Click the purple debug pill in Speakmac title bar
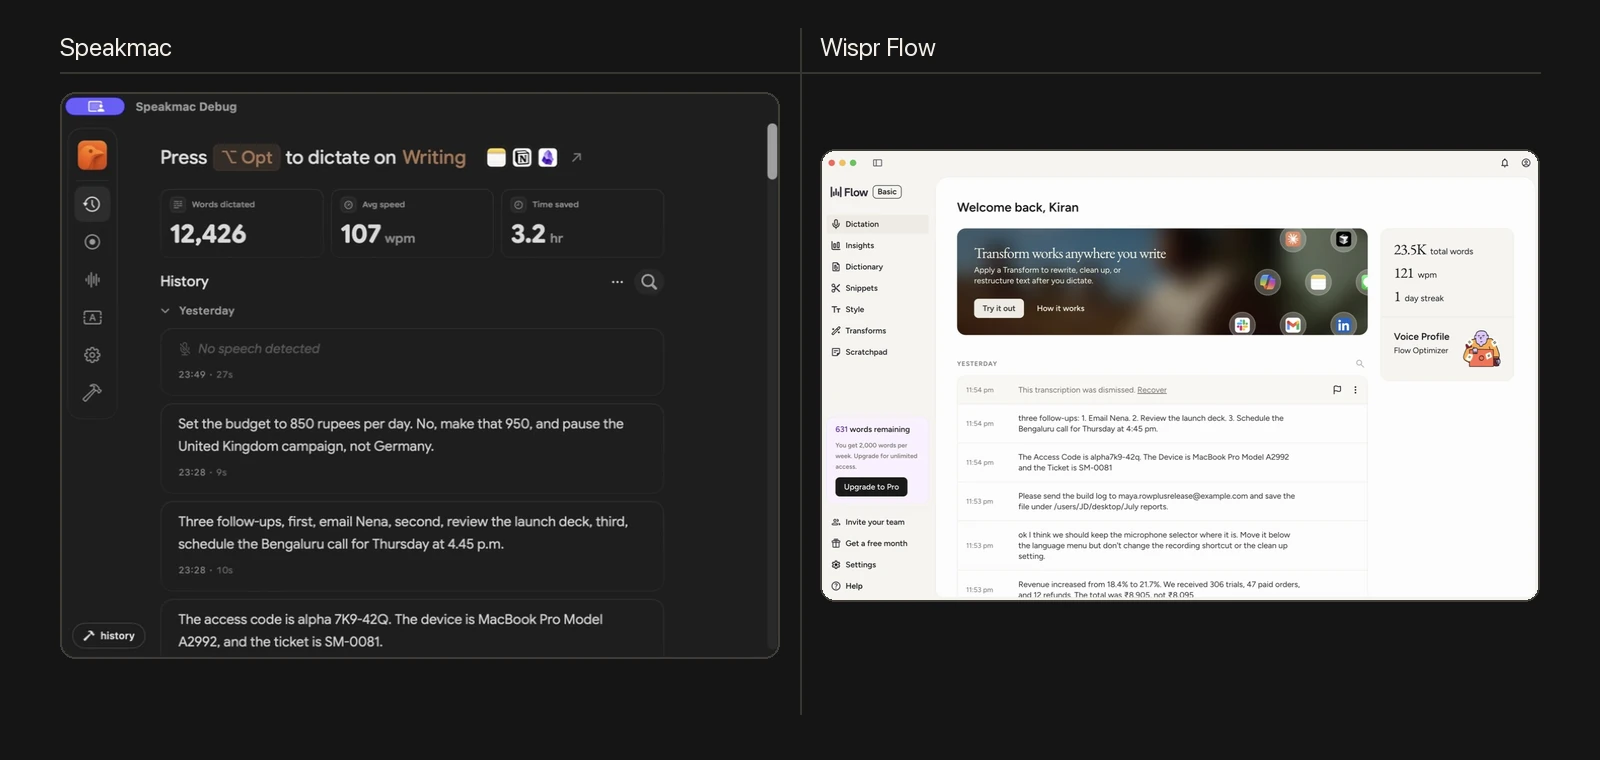Viewport: 1600px width, 760px height. click(x=95, y=106)
